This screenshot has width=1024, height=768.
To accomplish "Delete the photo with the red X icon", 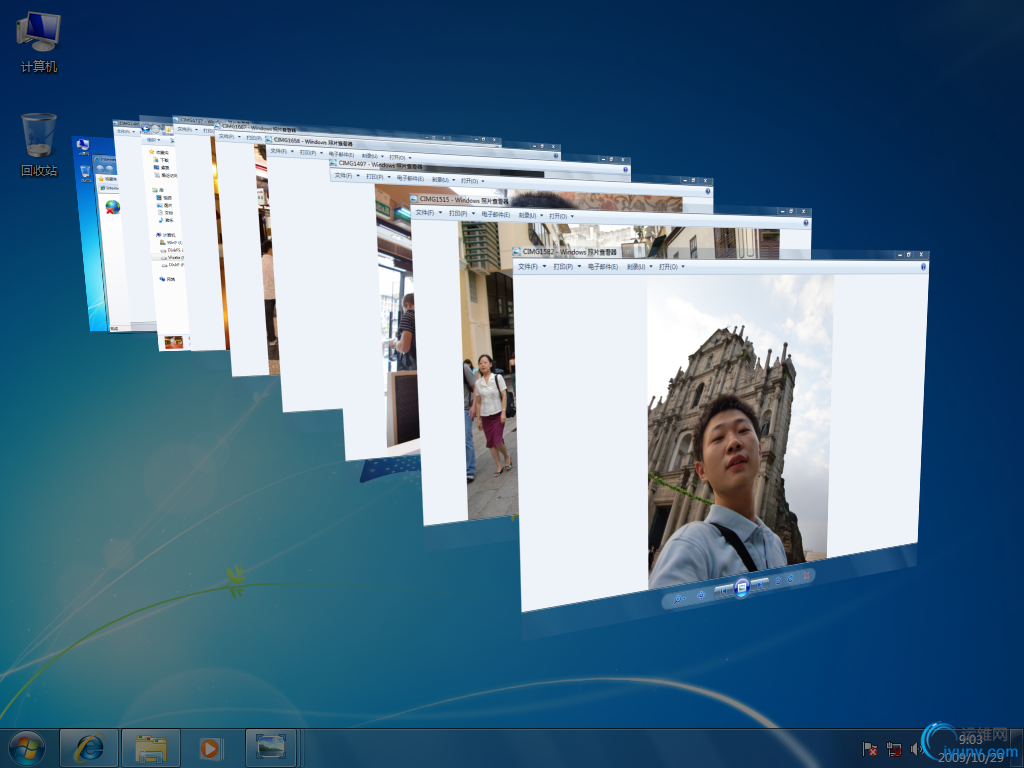I will [x=808, y=576].
